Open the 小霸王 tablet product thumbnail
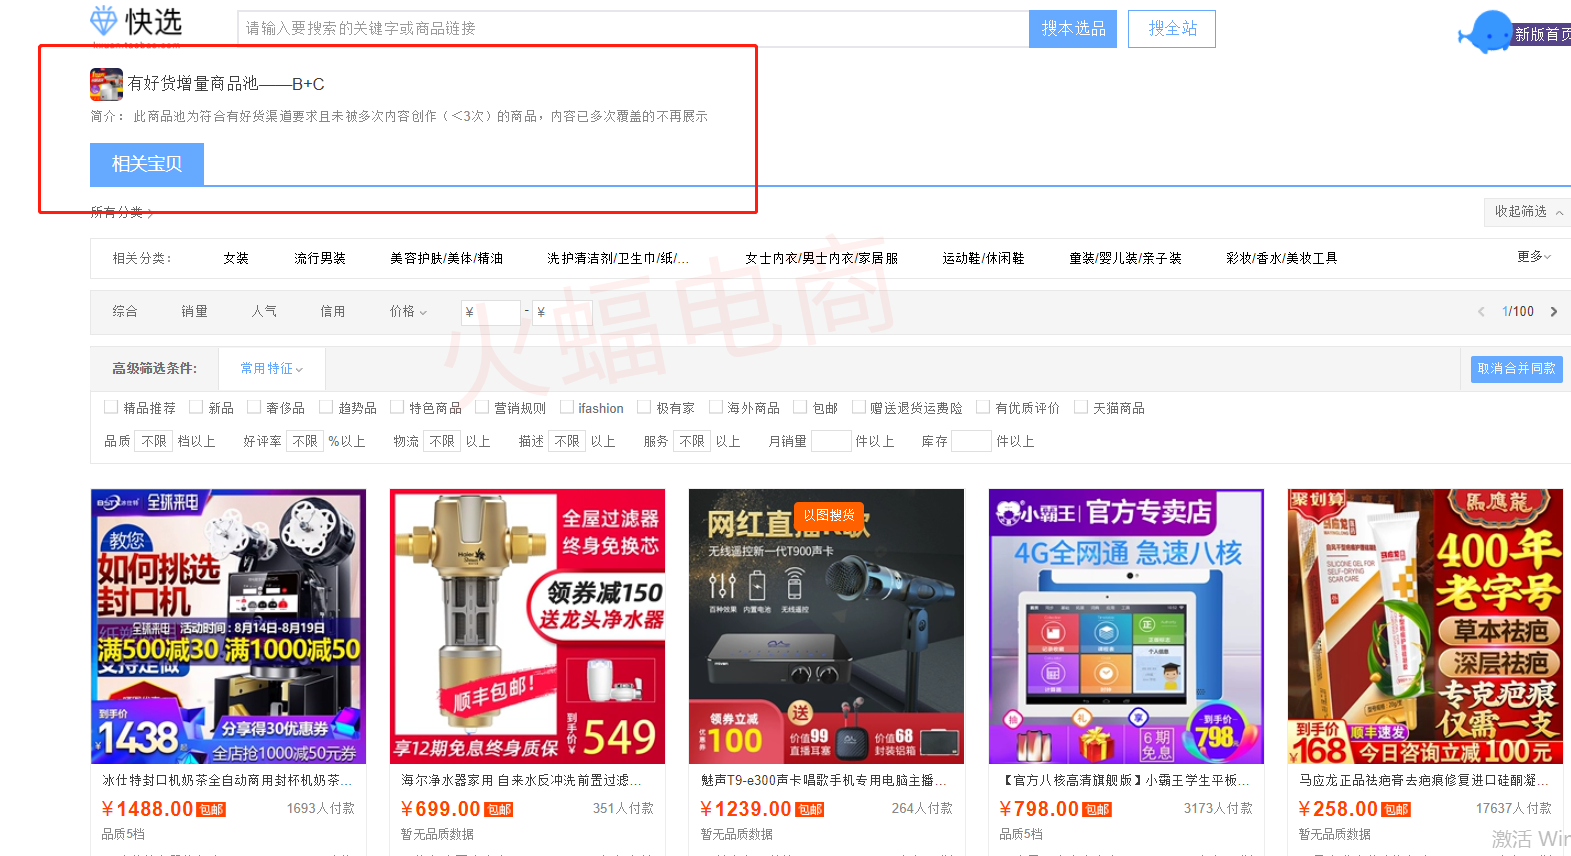1571x856 pixels. pos(1125,626)
